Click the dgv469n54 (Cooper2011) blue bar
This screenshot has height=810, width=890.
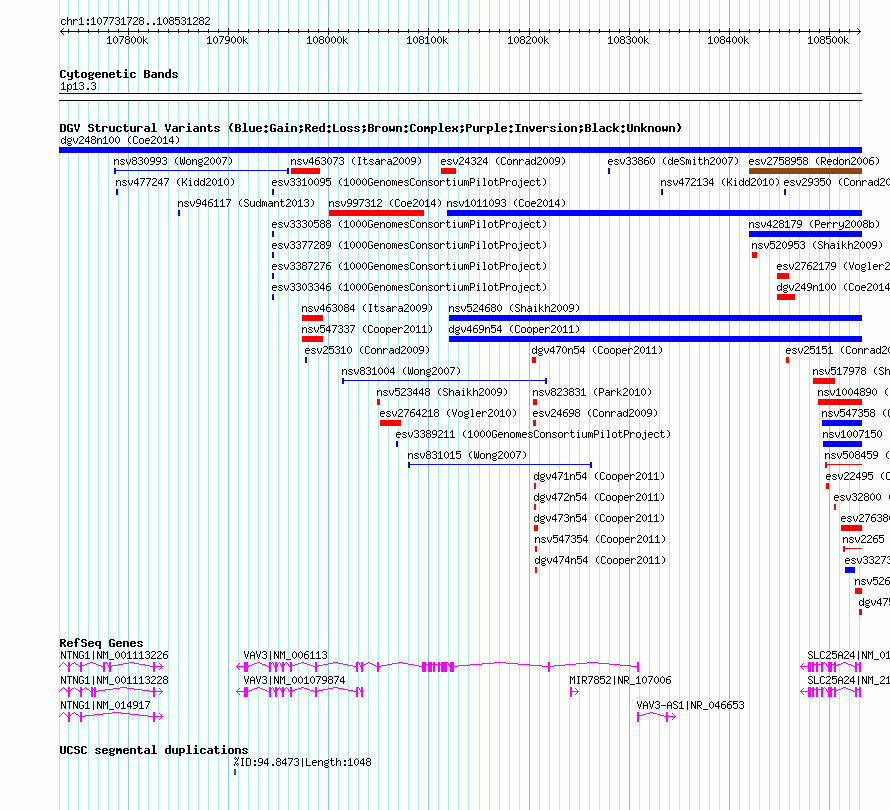click(656, 339)
